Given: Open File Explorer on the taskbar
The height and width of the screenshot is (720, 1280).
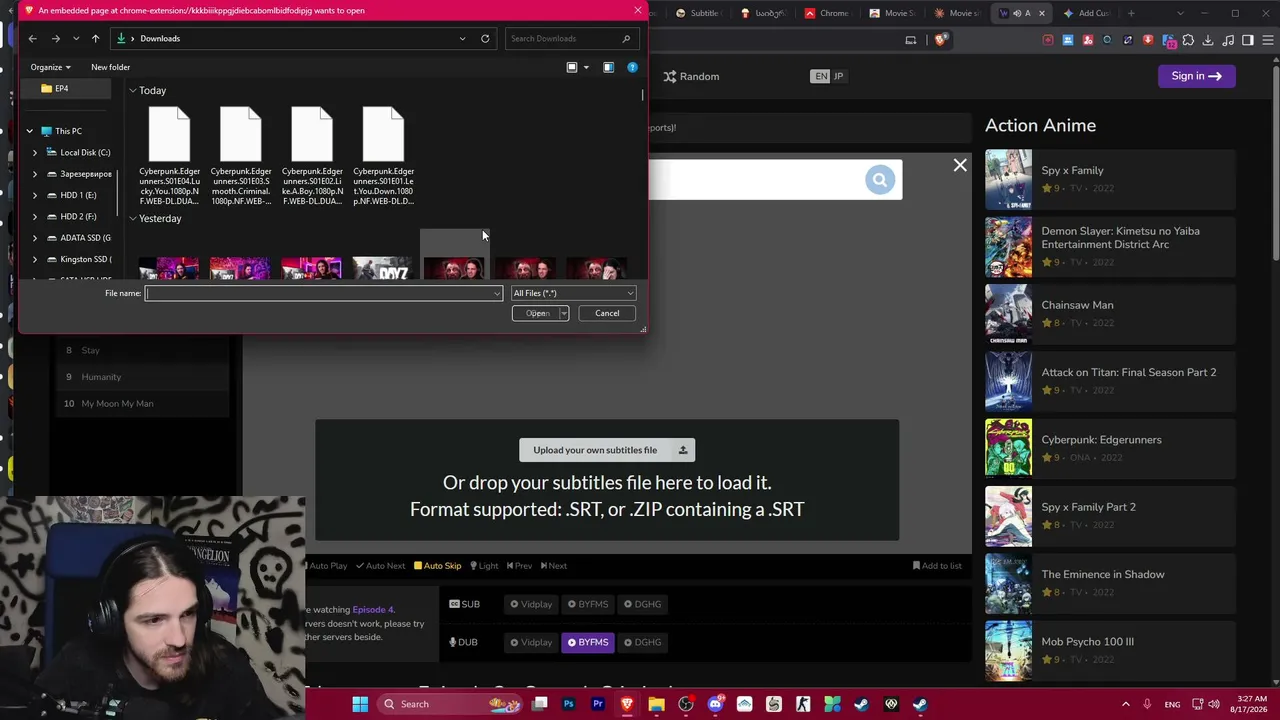Looking at the screenshot, I should [x=656, y=704].
